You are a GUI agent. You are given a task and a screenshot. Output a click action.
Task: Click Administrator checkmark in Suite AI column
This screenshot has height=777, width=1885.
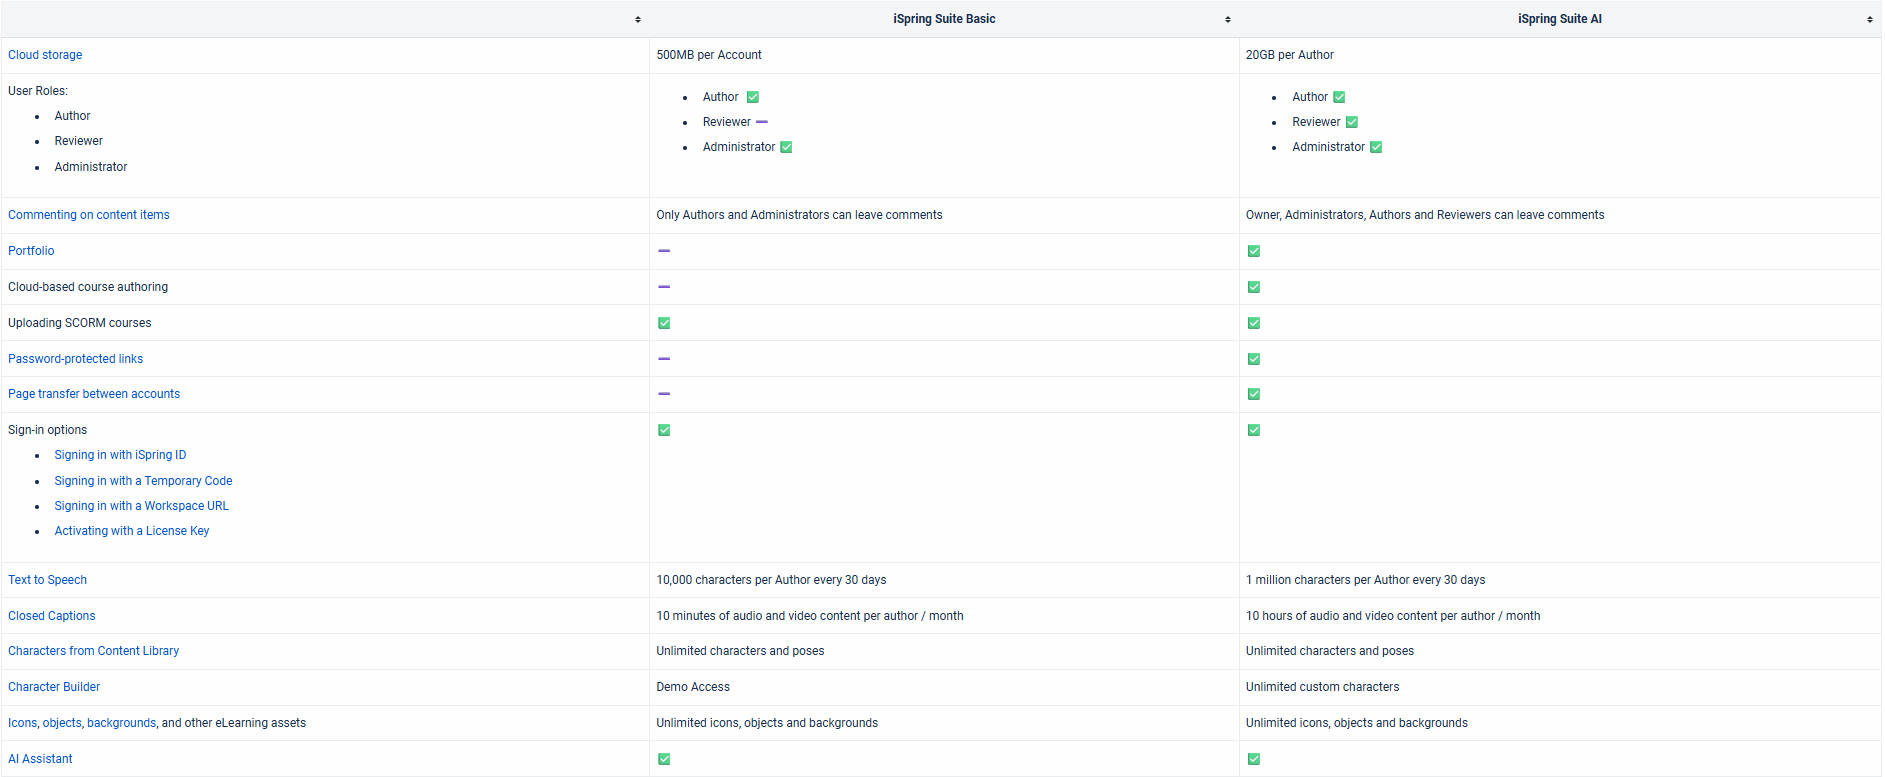tap(1376, 147)
